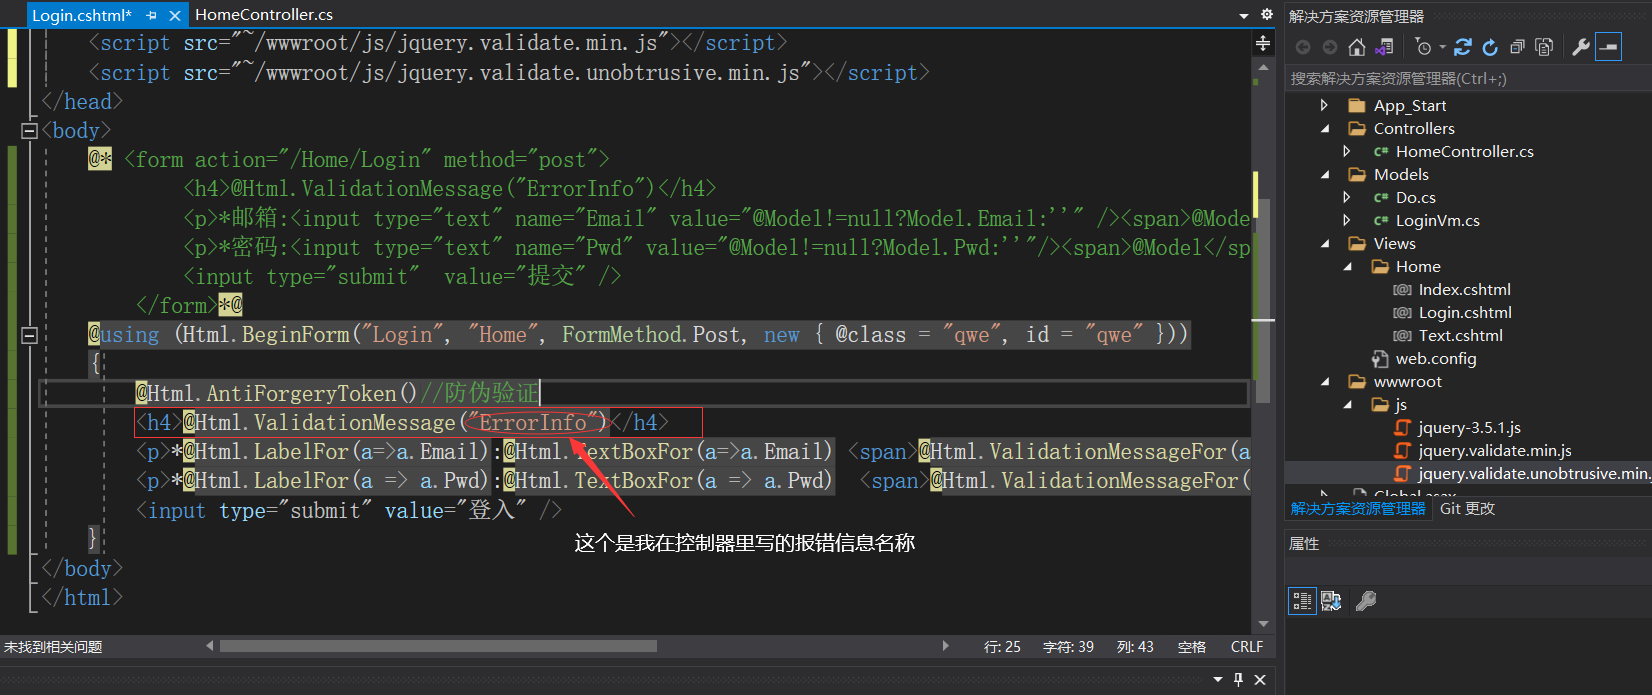Viewport: 1652px width, 695px height.
Task: Select Do.cs file in Models
Action: tap(1416, 197)
